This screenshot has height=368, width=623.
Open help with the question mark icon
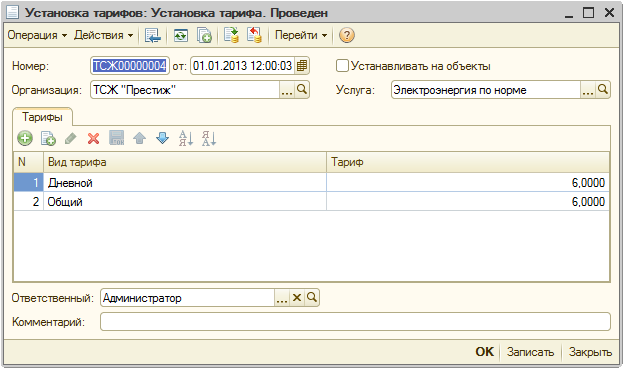[x=346, y=35]
